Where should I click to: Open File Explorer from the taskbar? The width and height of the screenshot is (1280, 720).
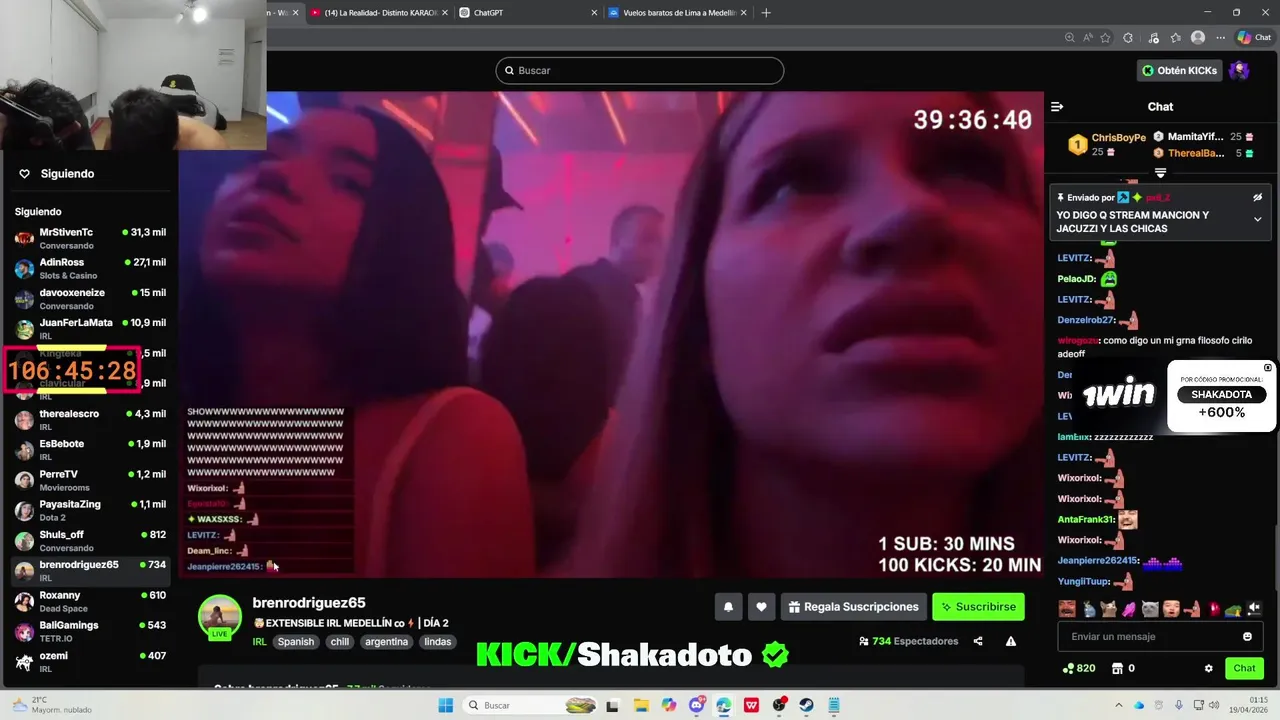point(641,705)
